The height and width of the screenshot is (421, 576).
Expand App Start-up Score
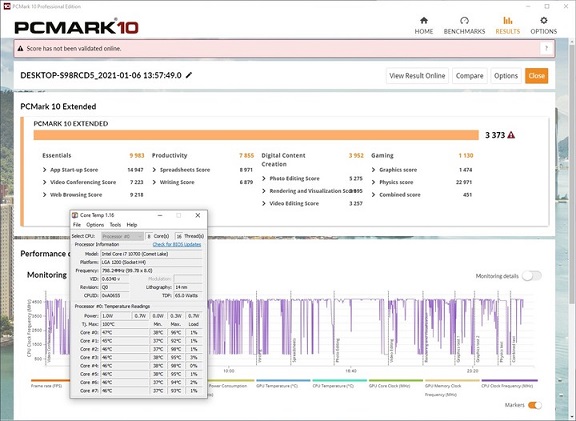pos(44,170)
